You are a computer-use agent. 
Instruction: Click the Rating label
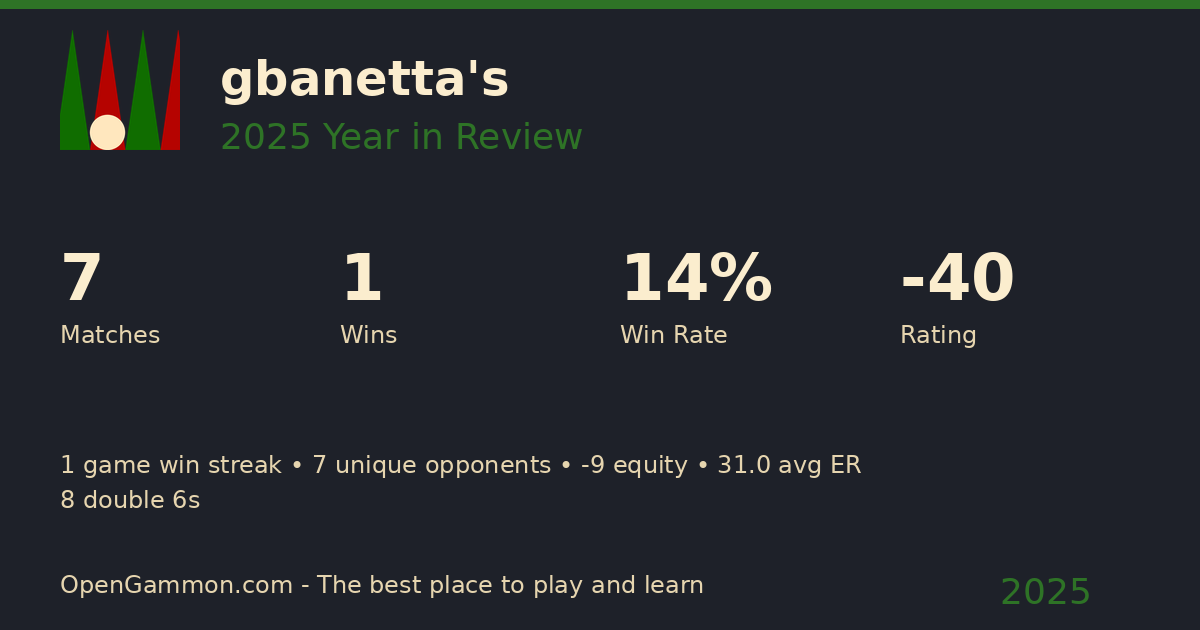coord(938,336)
